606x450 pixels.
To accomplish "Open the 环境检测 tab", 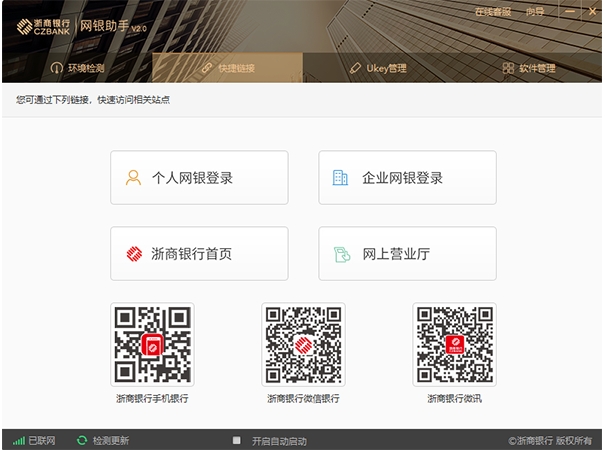I will click(x=77, y=68).
